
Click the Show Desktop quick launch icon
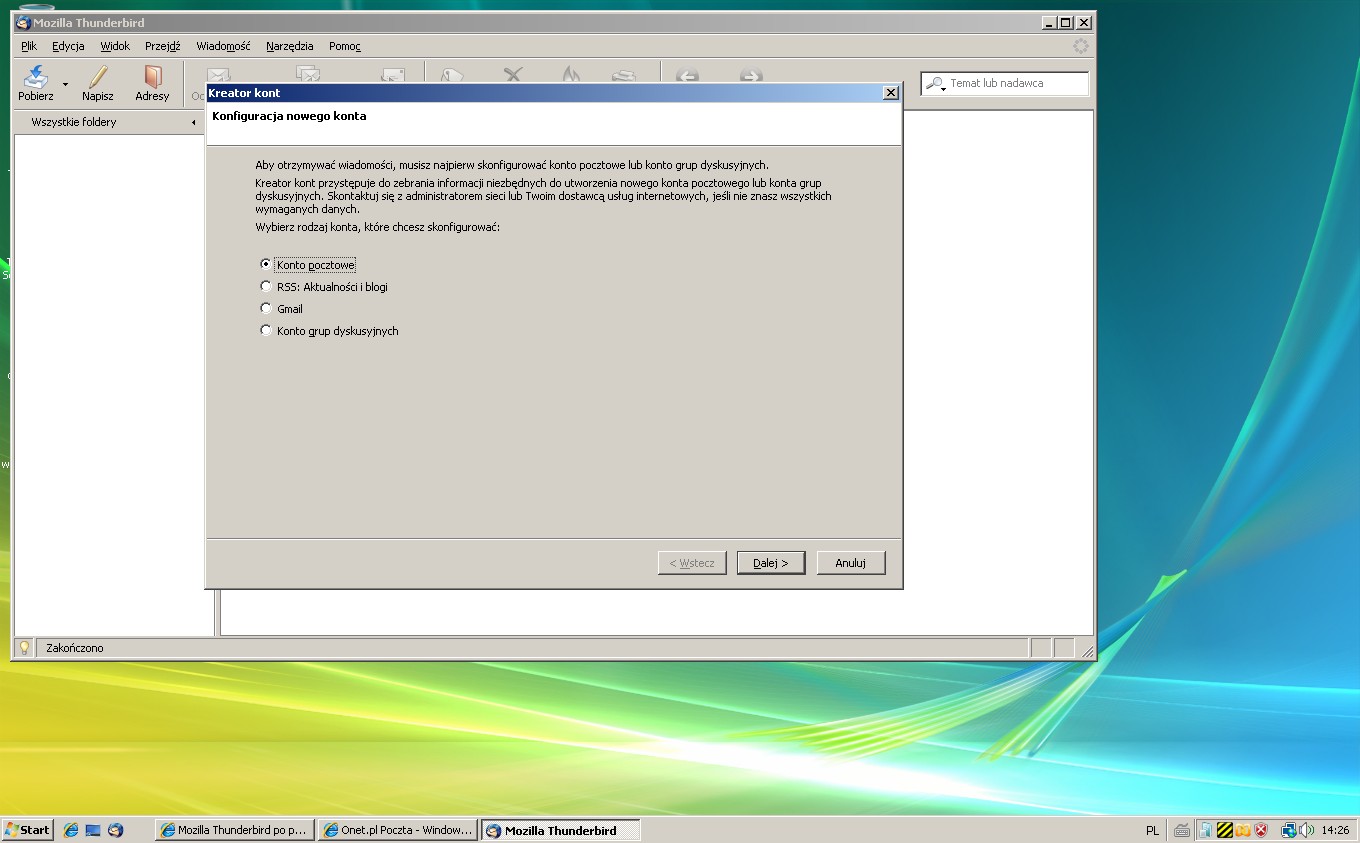[x=93, y=830]
